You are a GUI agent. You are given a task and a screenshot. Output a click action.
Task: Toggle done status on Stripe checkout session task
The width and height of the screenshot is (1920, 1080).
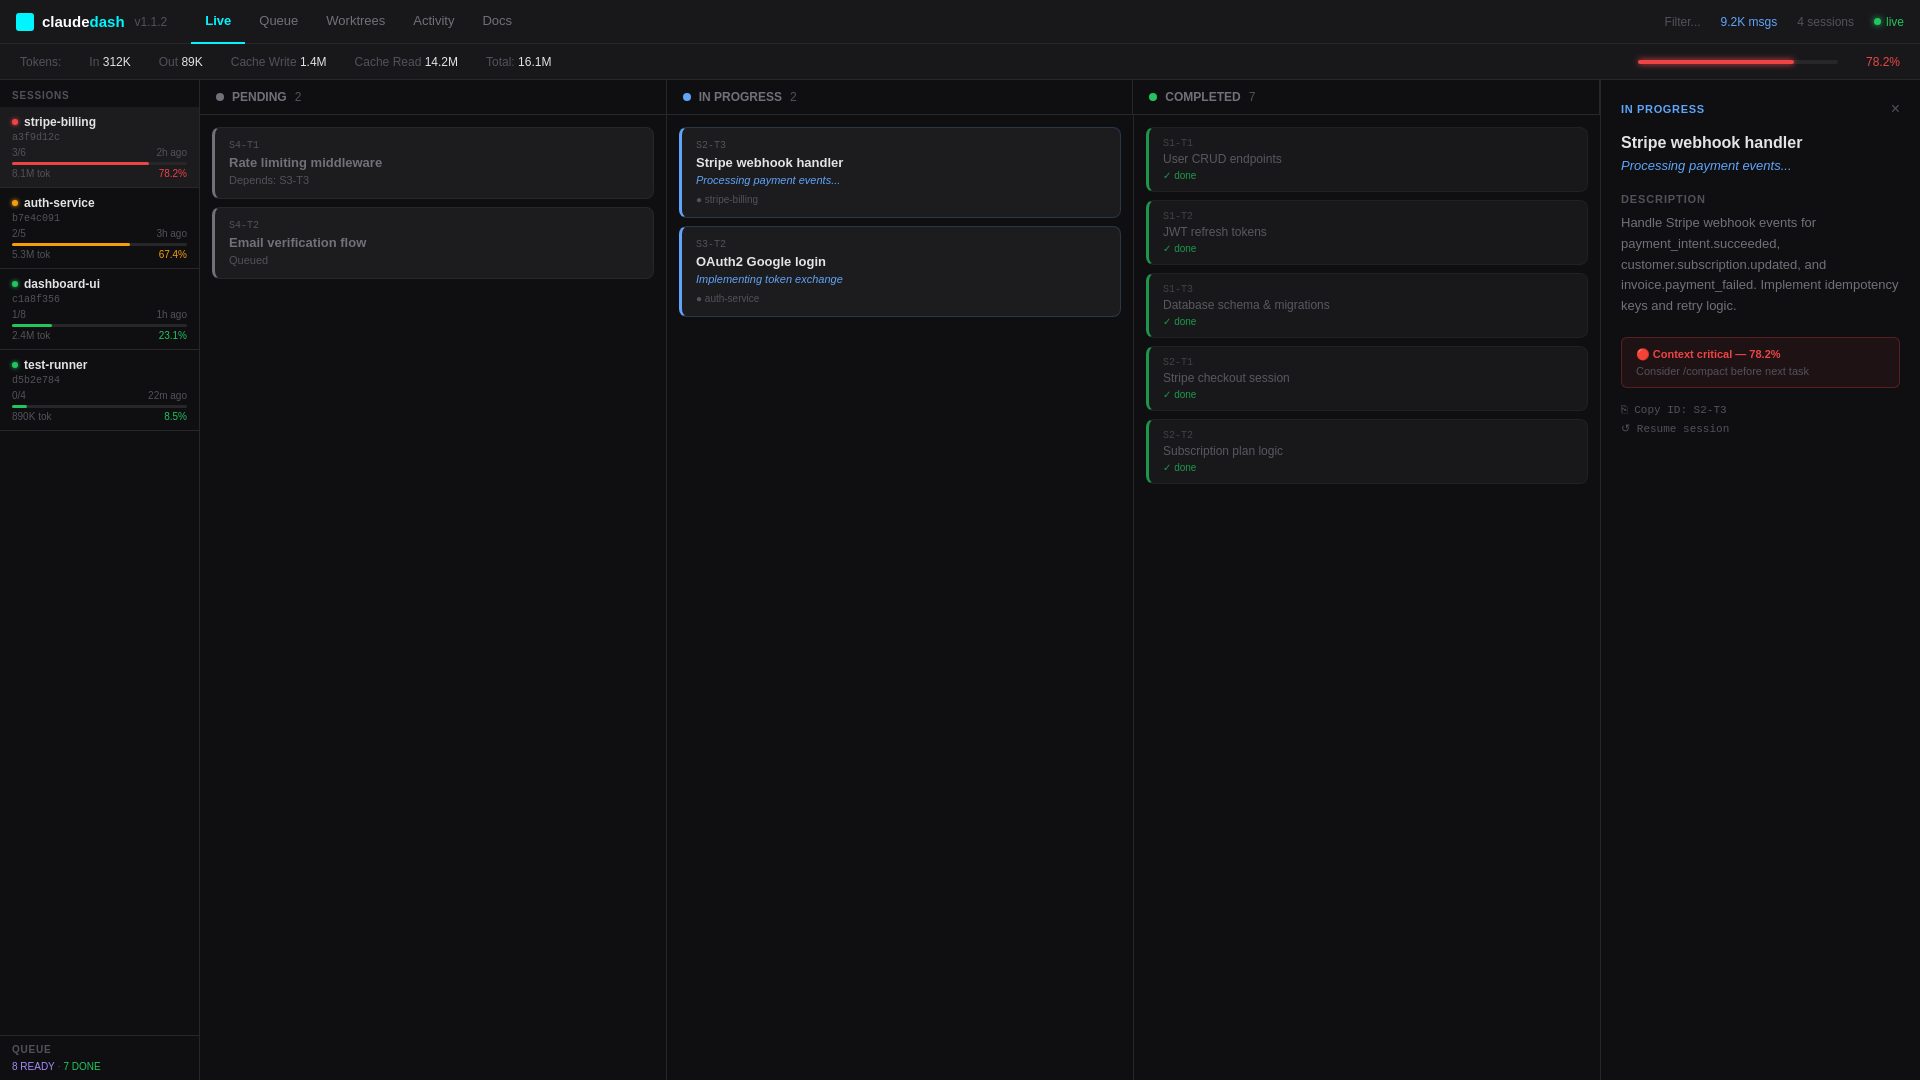[x=1179, y=394]
